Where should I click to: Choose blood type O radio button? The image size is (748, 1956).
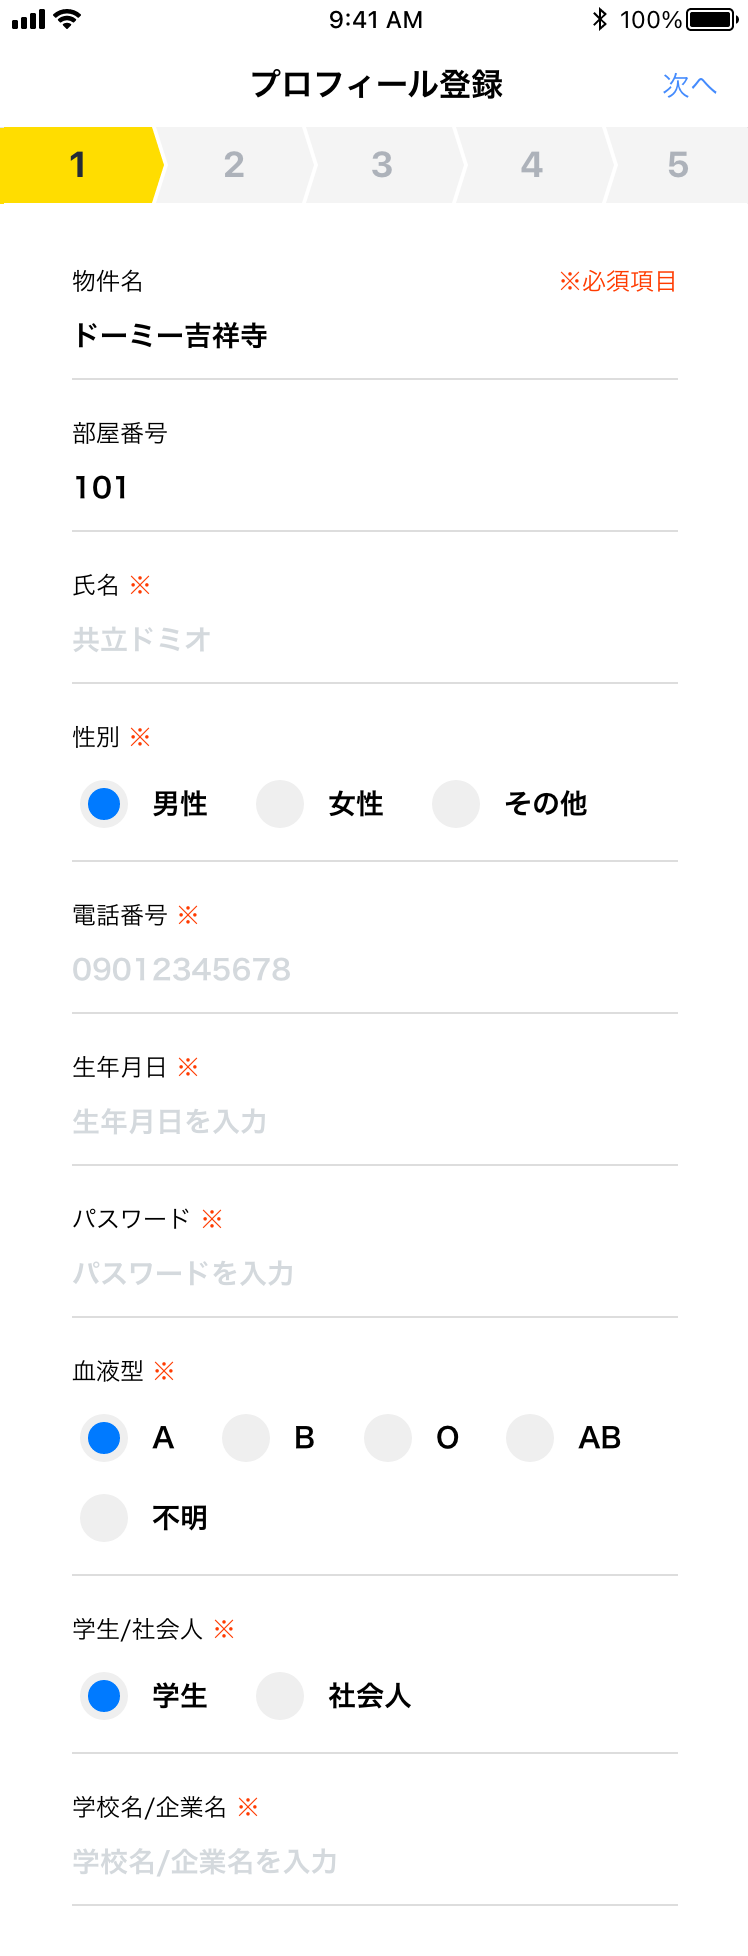tap(388, 1438)
